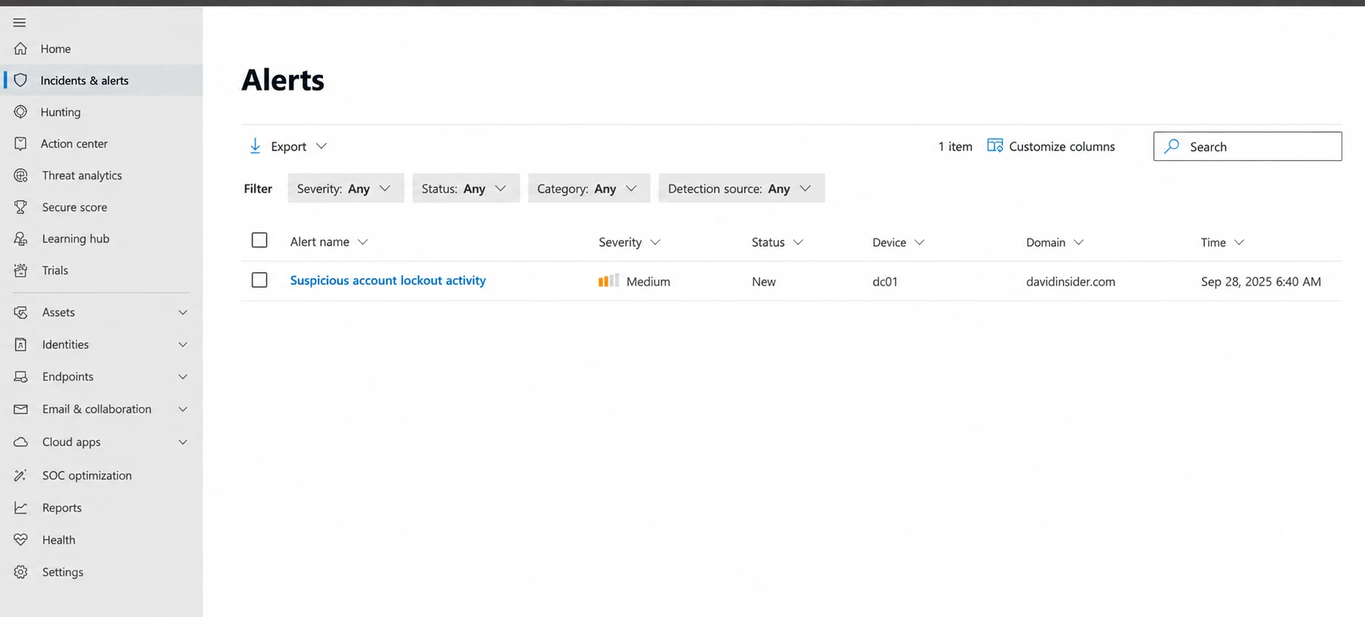Open the Category: Any filter dropdown
The height and width of the screenshot is (617, 1365).
[589, 188]
